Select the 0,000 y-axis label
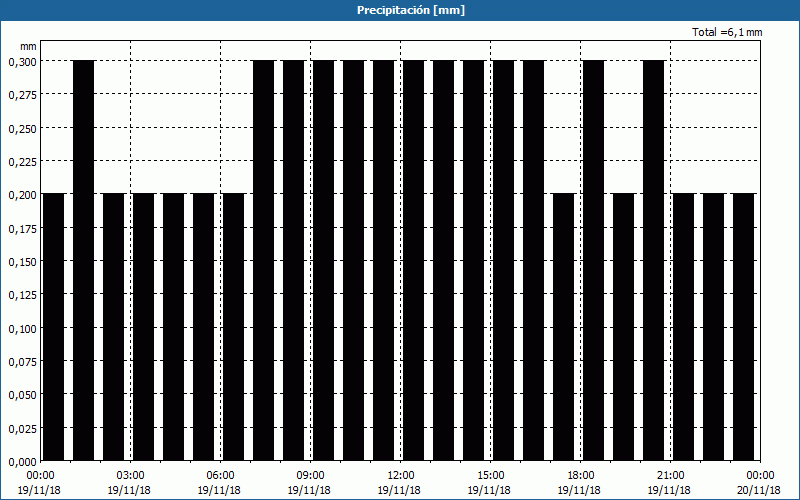Image resolution: width=800 pixels, height=500 pixels. pyautogui.click(x=22, y=462)
